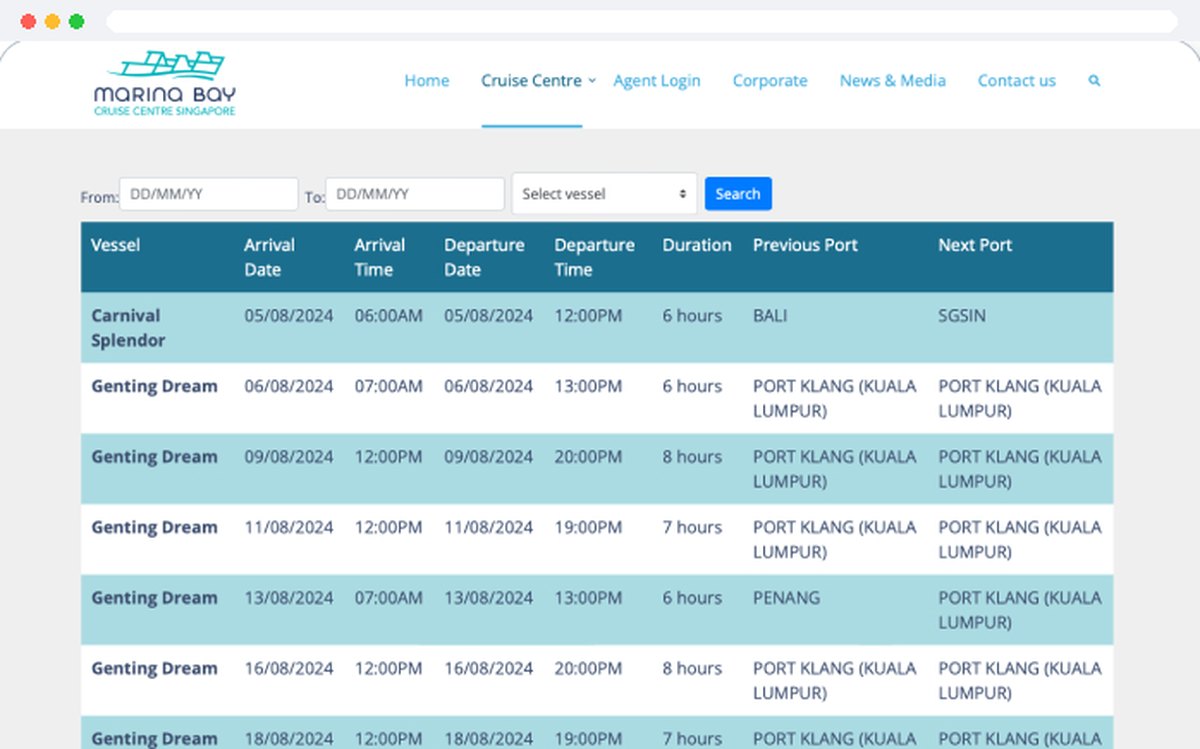Select Genting Dream in the 06/08/2024 row
The height and width of the screenshot is (749, 1200).
(154, 387)
